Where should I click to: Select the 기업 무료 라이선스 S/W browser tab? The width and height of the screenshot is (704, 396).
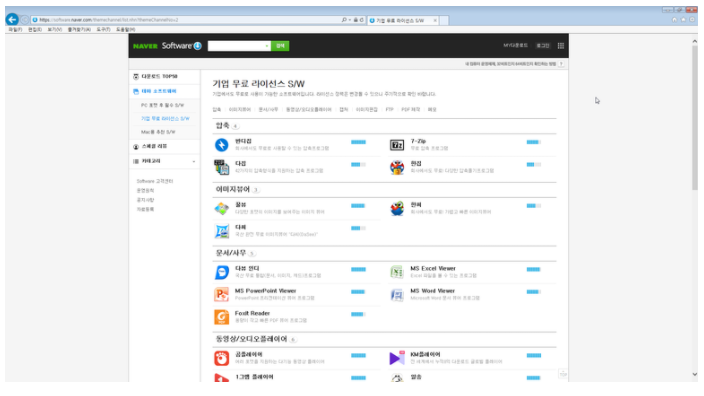tap(403, 20)
